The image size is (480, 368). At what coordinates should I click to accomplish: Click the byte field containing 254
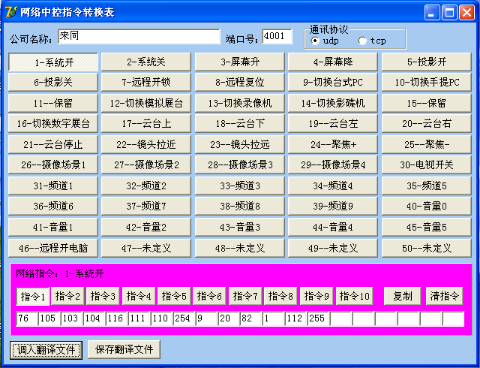click(184, 319)
